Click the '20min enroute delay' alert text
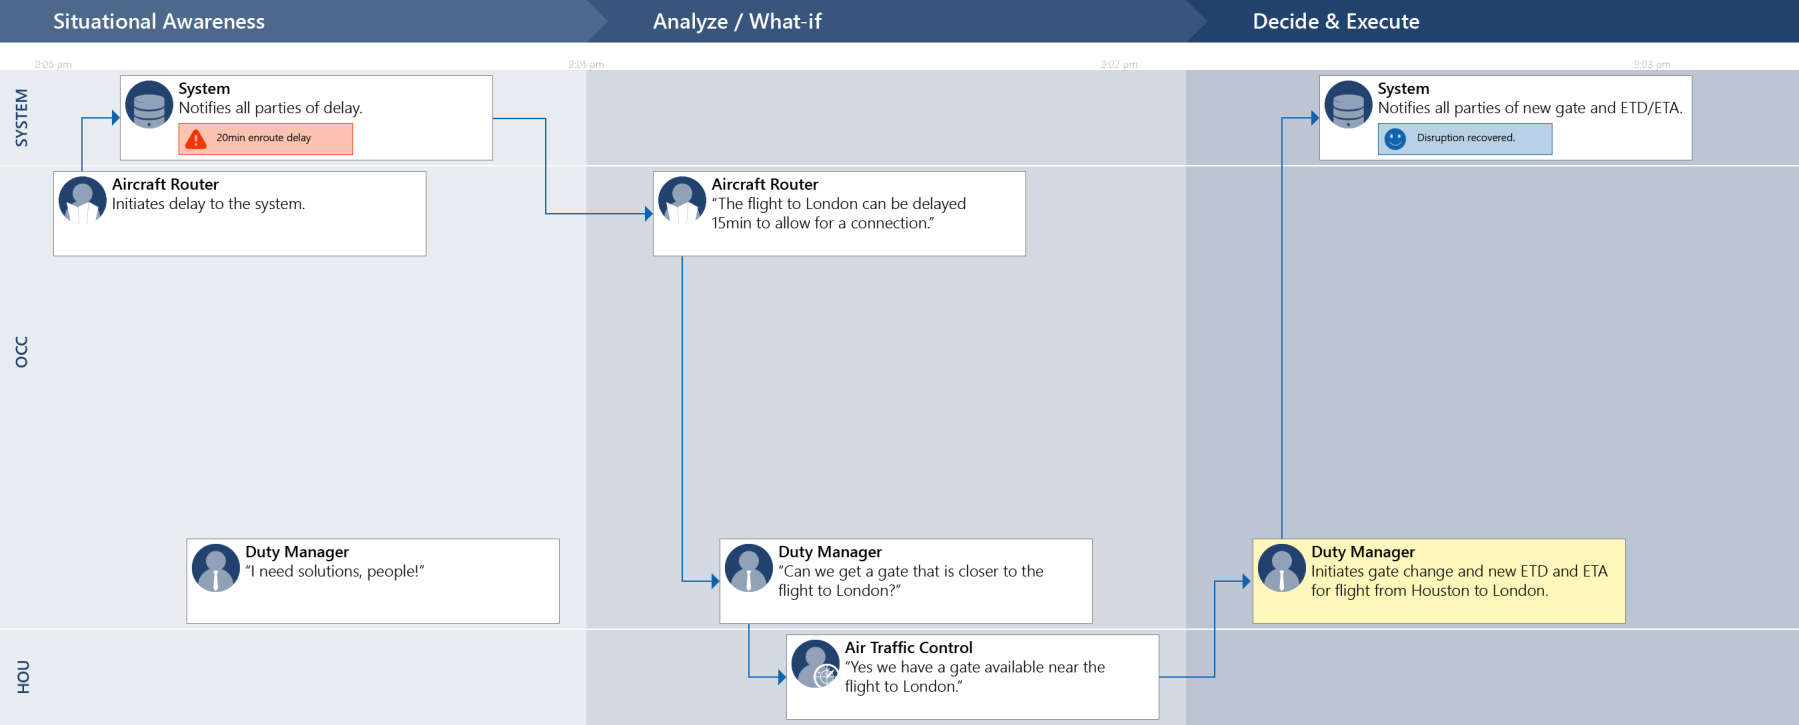This screenshot has height=725, width=1799. [264, 138]
